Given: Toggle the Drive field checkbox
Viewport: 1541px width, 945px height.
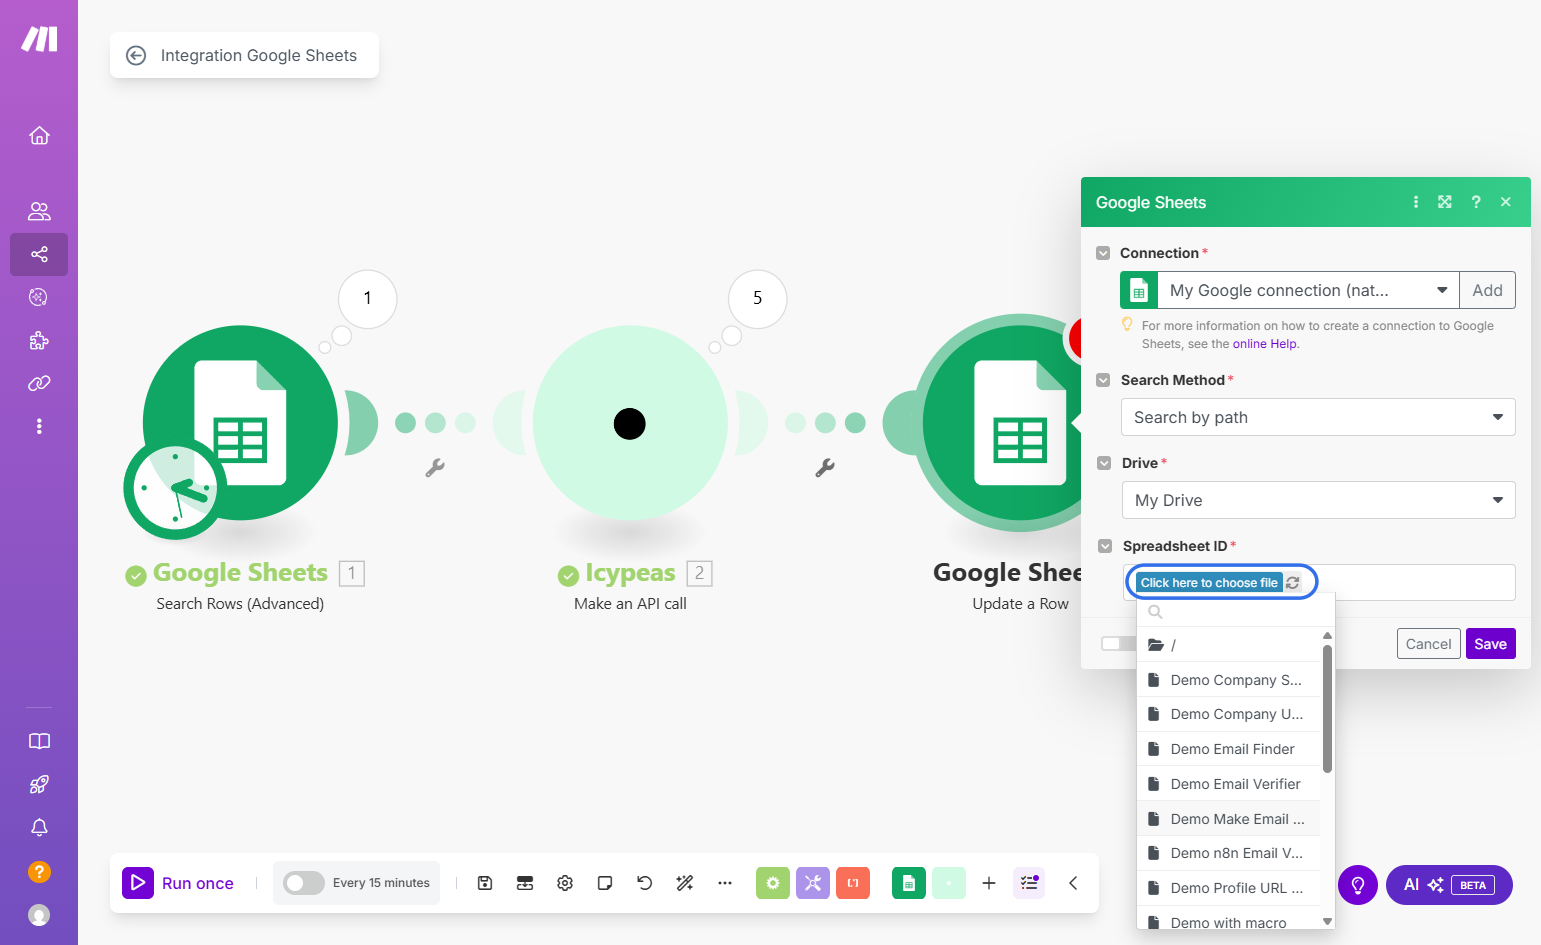Looking at the screenshot, I should (x=1105, y=463).
